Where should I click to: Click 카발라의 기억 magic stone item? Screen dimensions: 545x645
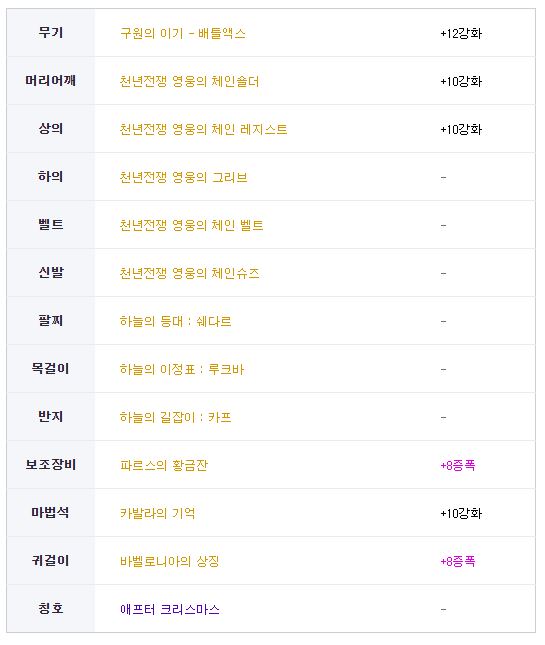158,513
